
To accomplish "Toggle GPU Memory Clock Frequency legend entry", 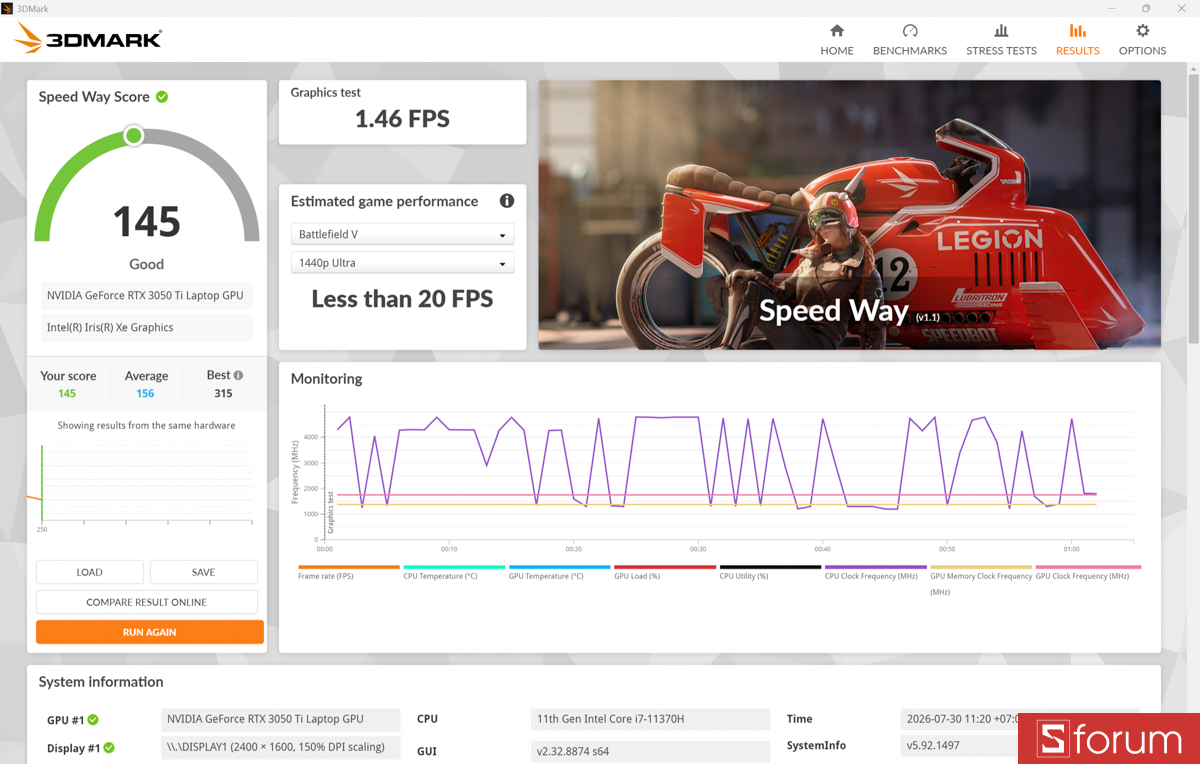I will pos(981,583).
